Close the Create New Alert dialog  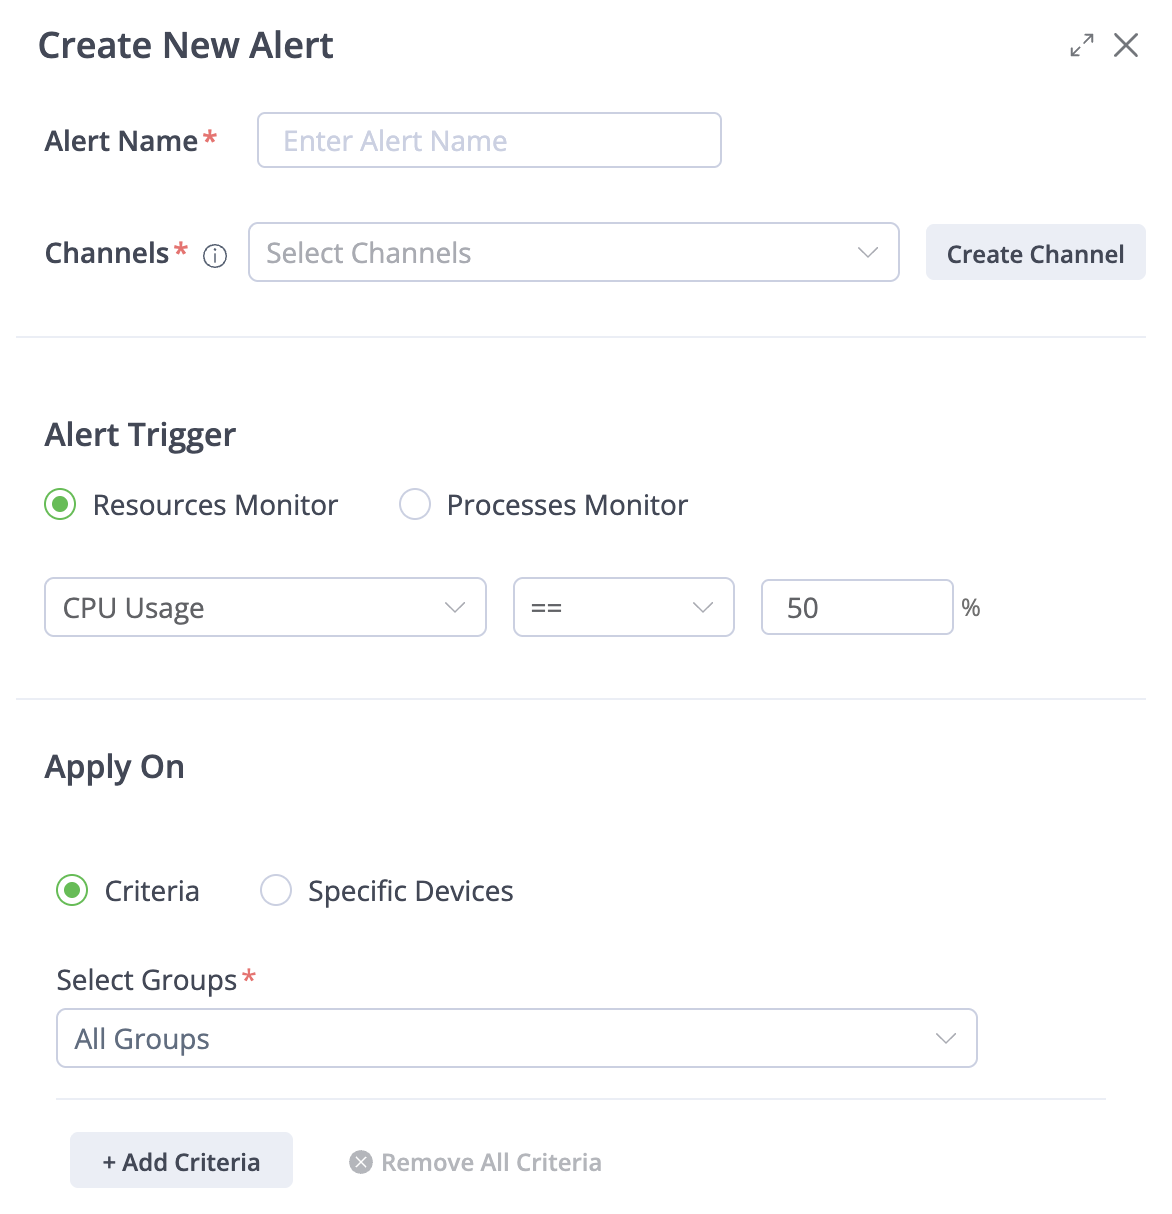1126,46
